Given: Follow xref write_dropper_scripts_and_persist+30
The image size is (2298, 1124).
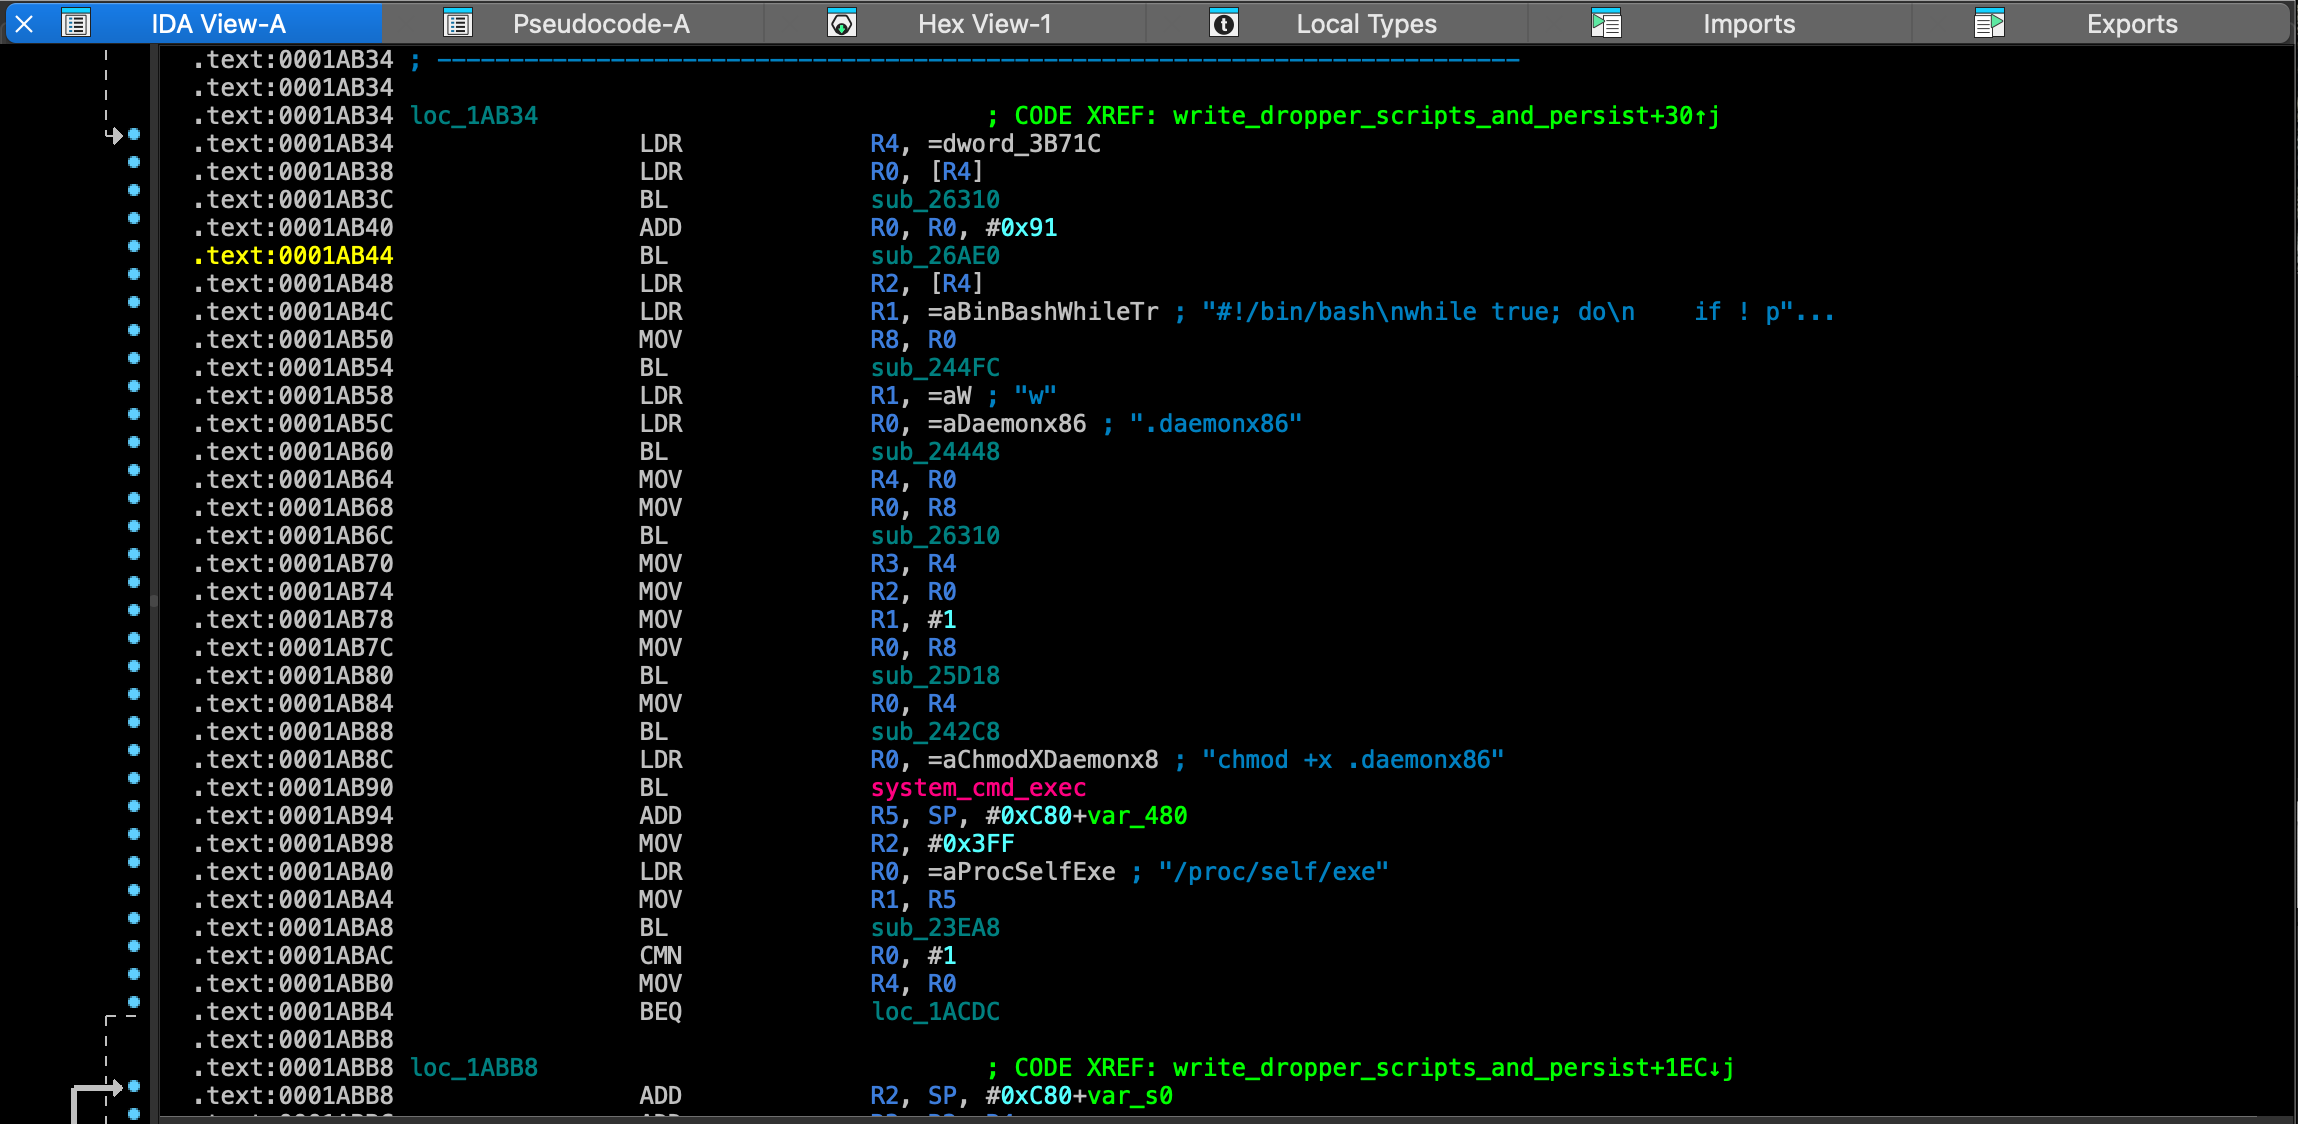Looking at the screenshot, I should pos(1446,116).
